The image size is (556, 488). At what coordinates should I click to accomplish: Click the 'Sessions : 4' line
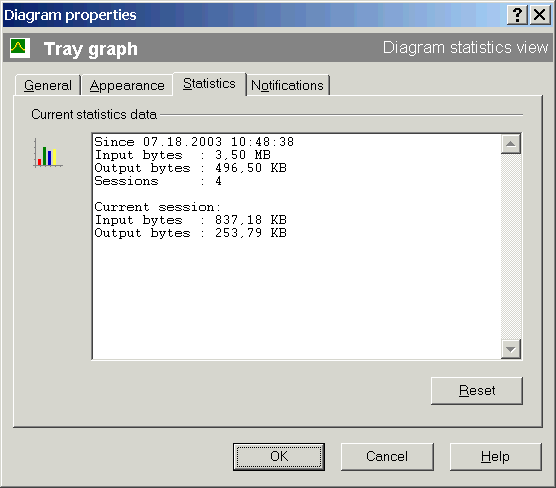click(158, 181)
